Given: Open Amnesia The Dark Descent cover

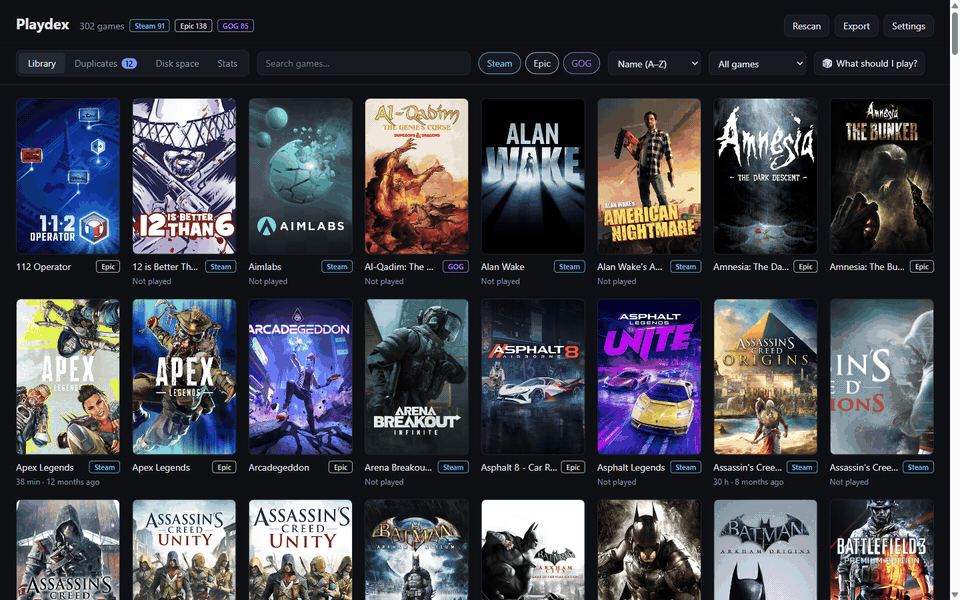Looking at the screenshot, I should (765, 176).
